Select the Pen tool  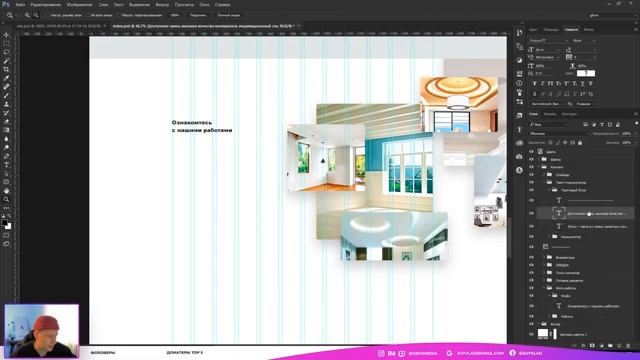[6, 156]
